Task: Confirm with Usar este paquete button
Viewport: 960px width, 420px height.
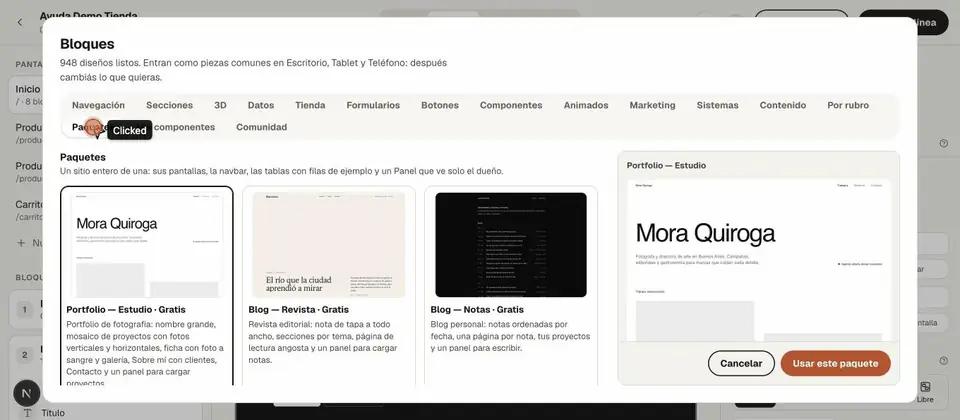Action: coord(835,363)
